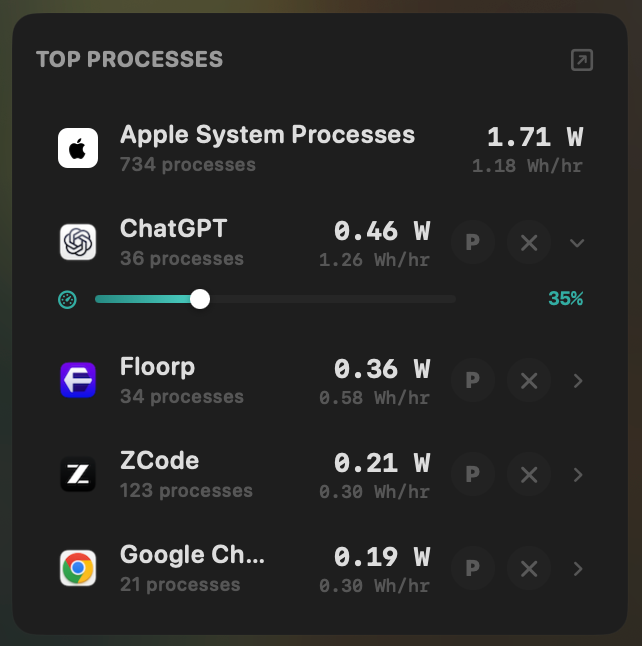Click the teal speedometer limiter icon

tap(67, 300)
